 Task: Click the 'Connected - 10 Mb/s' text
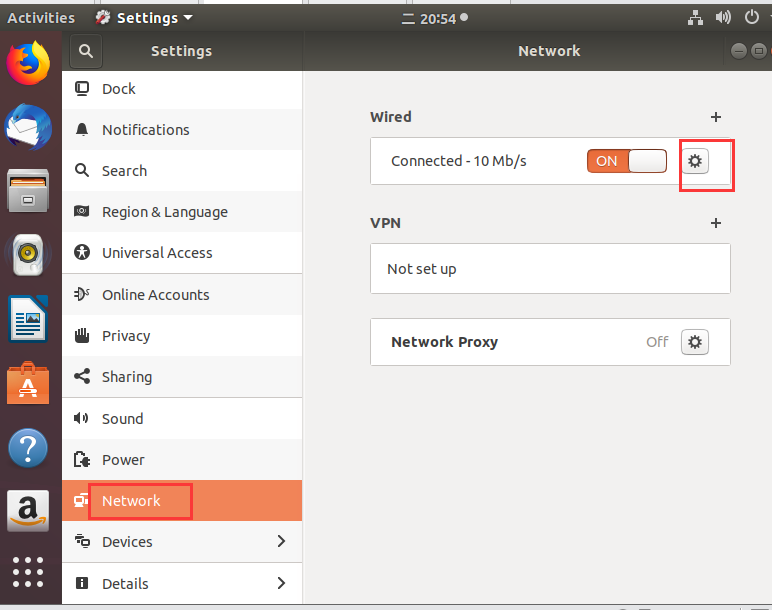click(x=458, y=161)
